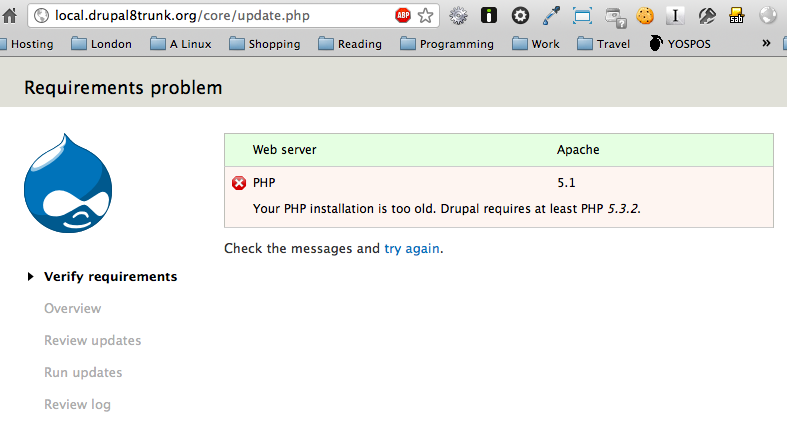The height and width of the screenshot is (426, 787).
Task: Open the London bookmarks folder
Action: pos(101,44)
